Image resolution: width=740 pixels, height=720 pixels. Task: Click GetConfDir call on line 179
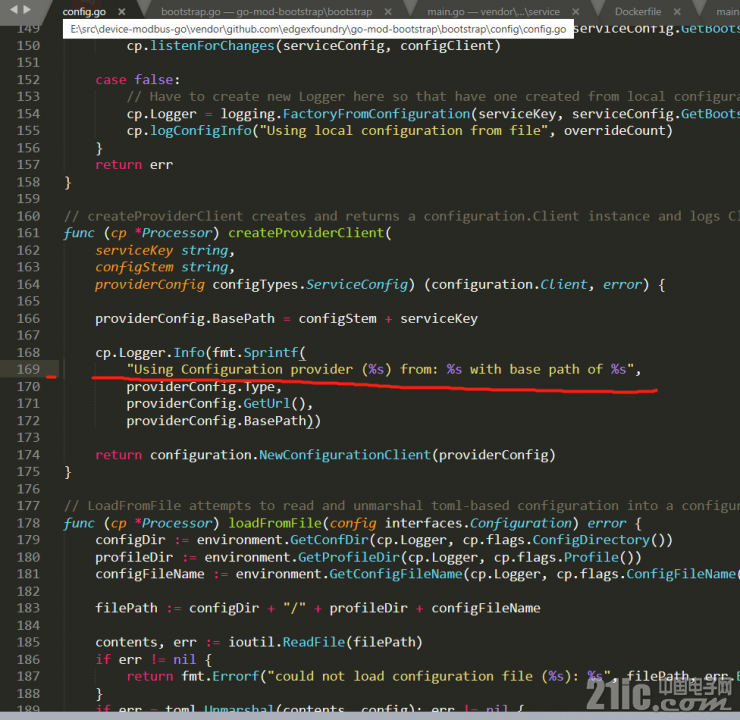click(x=329, y=540)
